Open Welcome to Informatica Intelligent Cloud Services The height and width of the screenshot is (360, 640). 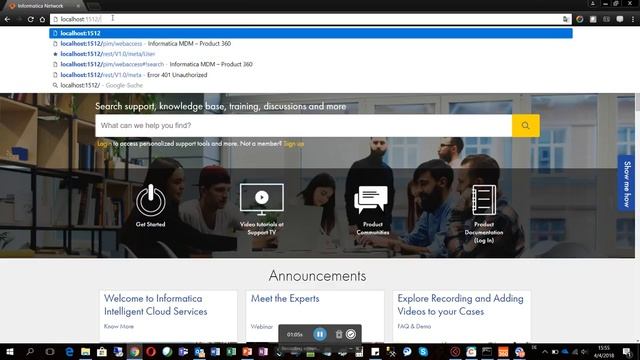point(156,304)
